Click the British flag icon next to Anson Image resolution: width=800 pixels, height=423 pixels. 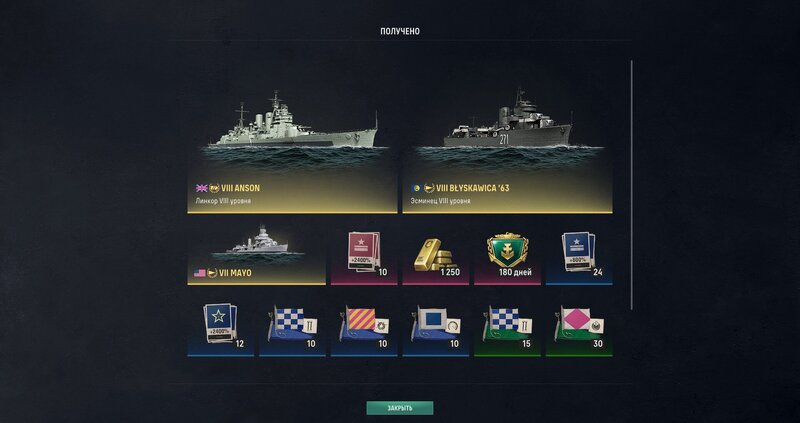pos(202,188)
